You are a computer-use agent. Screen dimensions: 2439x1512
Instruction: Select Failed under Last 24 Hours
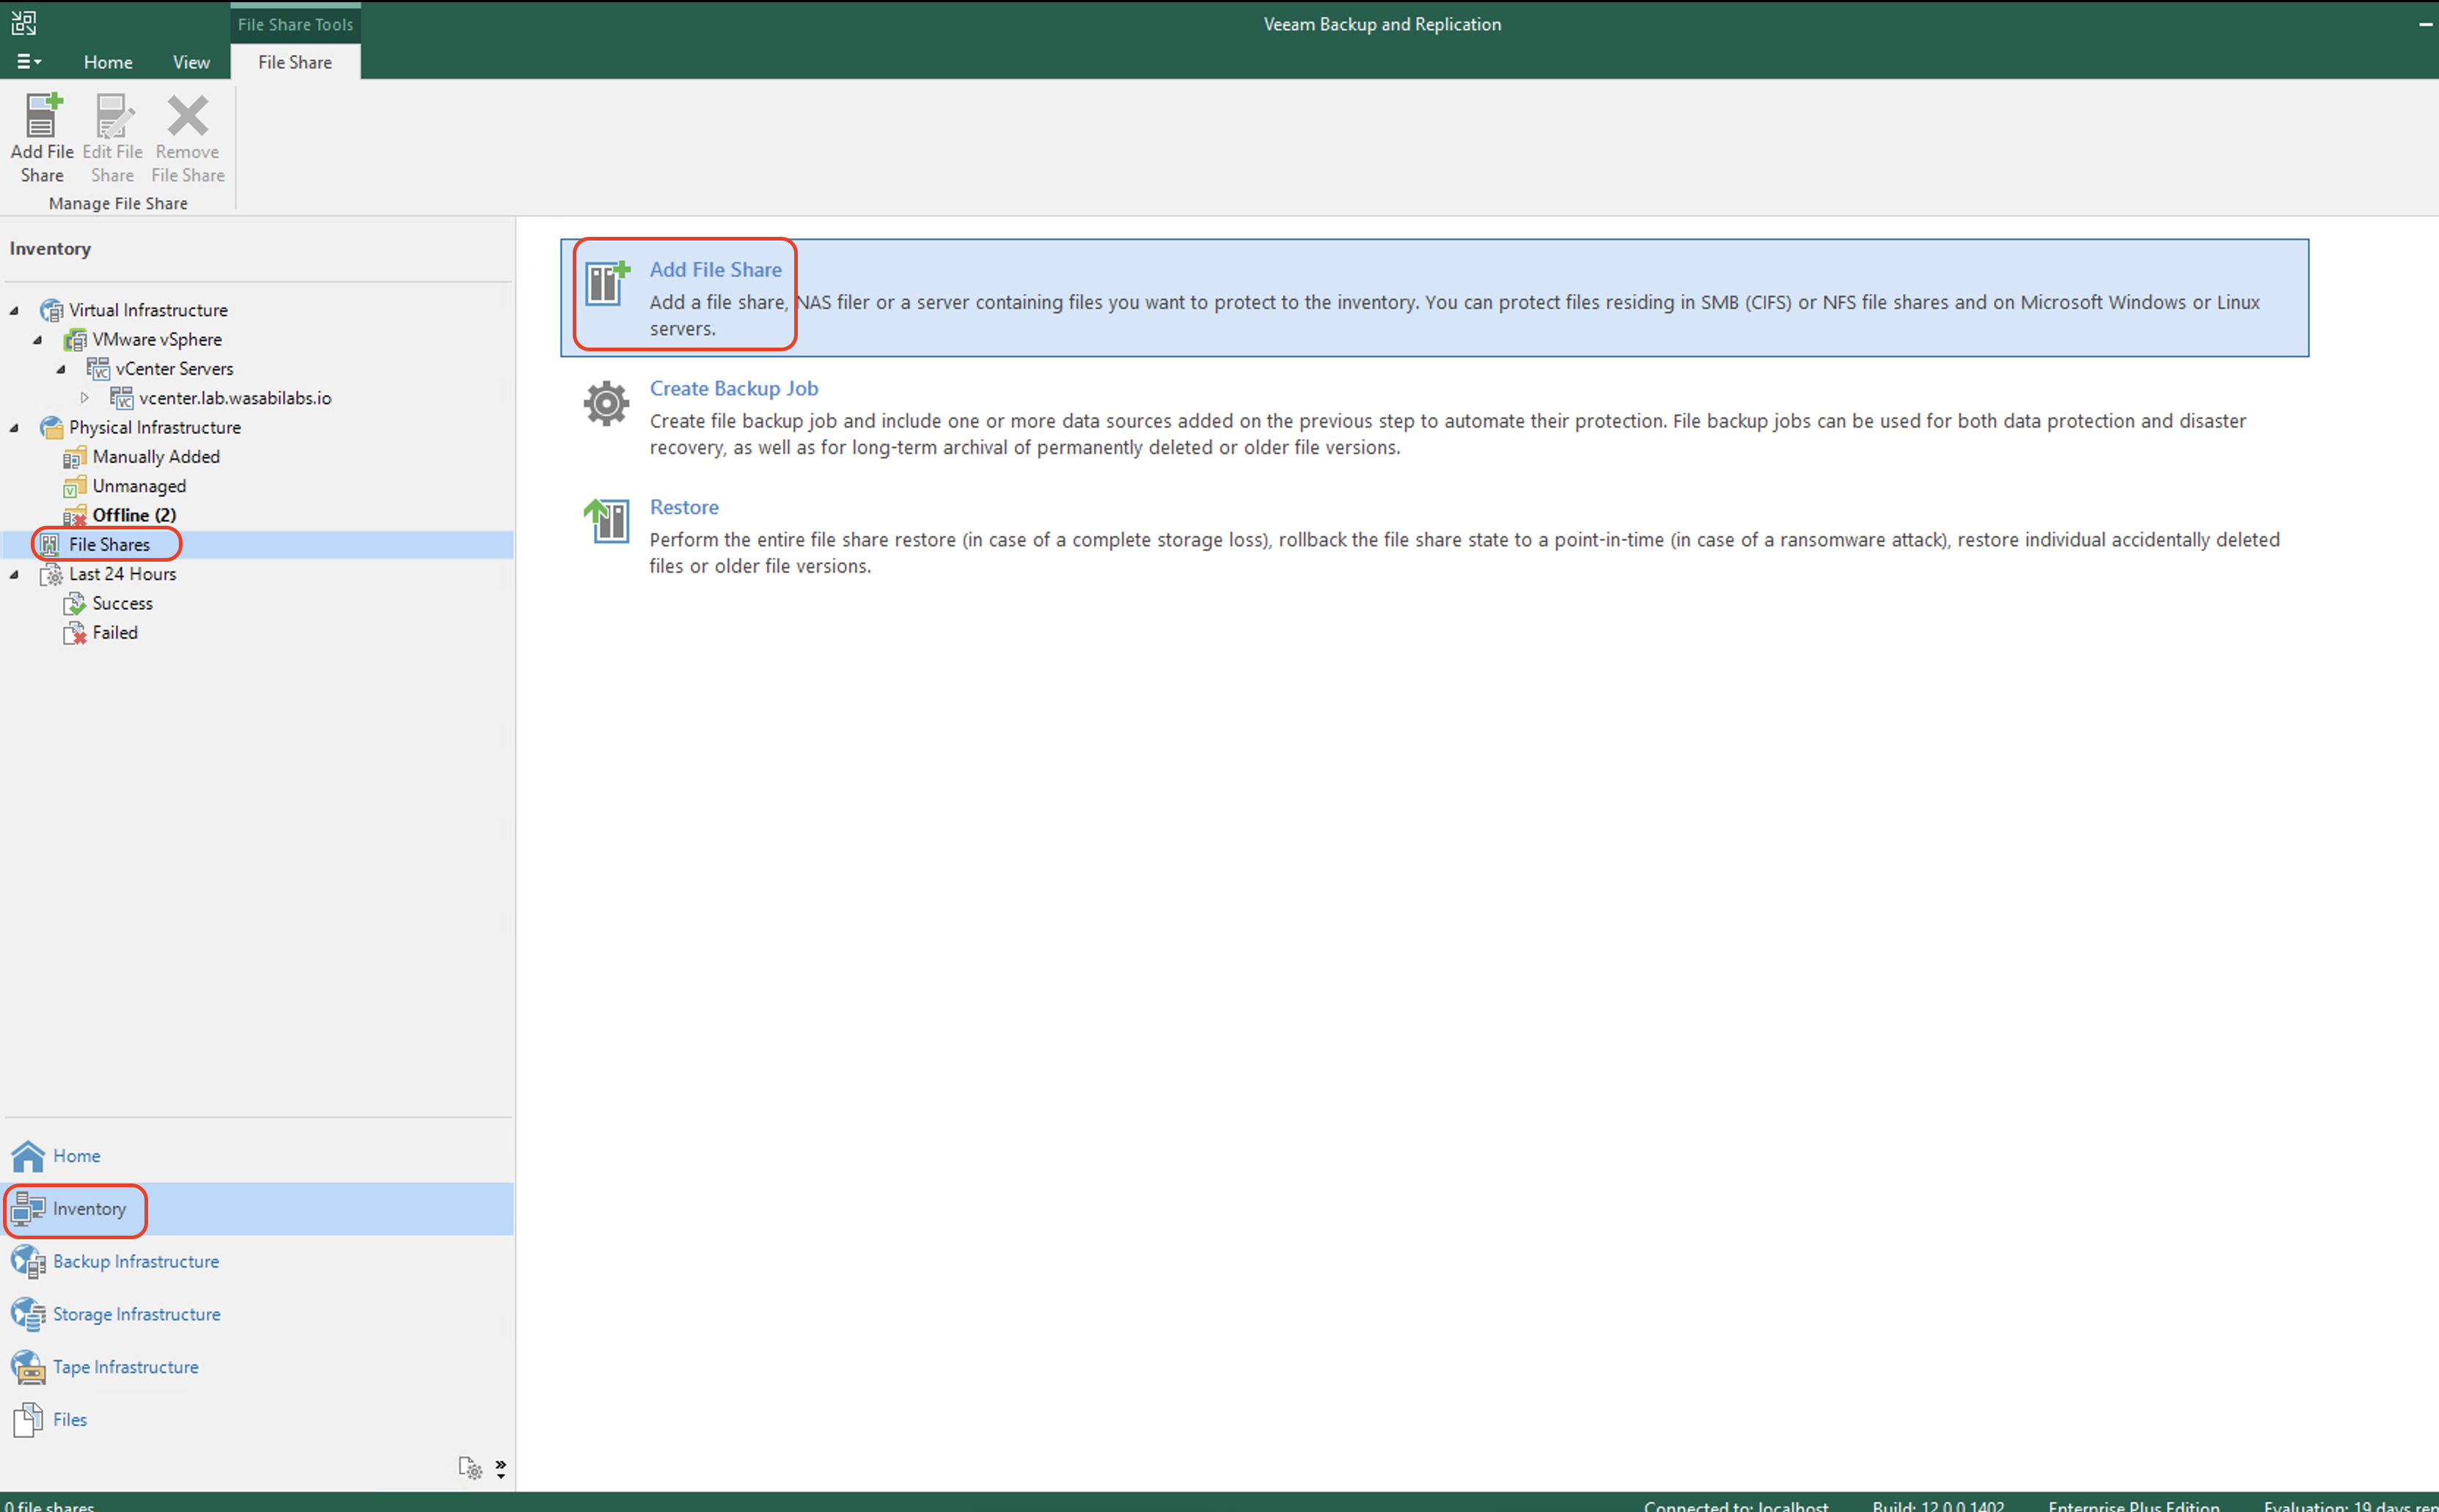[115, 632]
